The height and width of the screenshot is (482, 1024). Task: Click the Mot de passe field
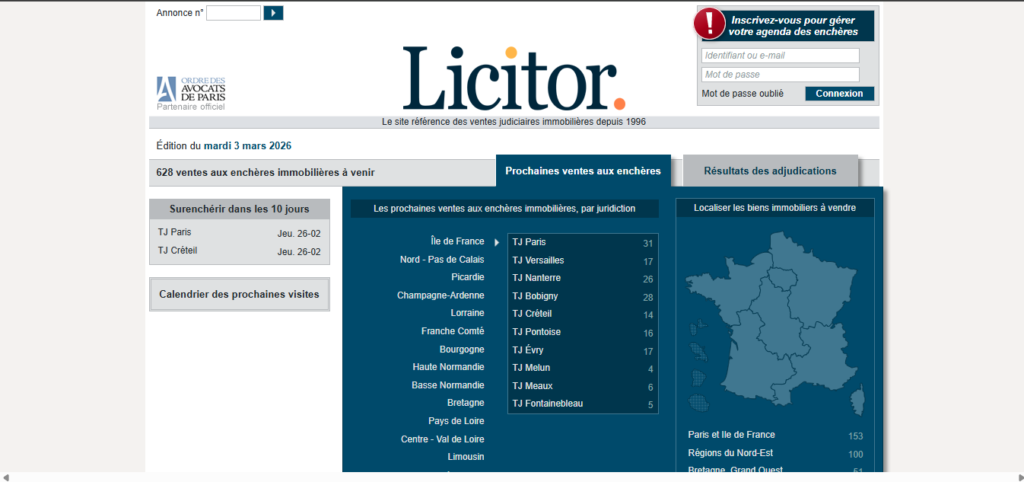(x=780, y=74)
